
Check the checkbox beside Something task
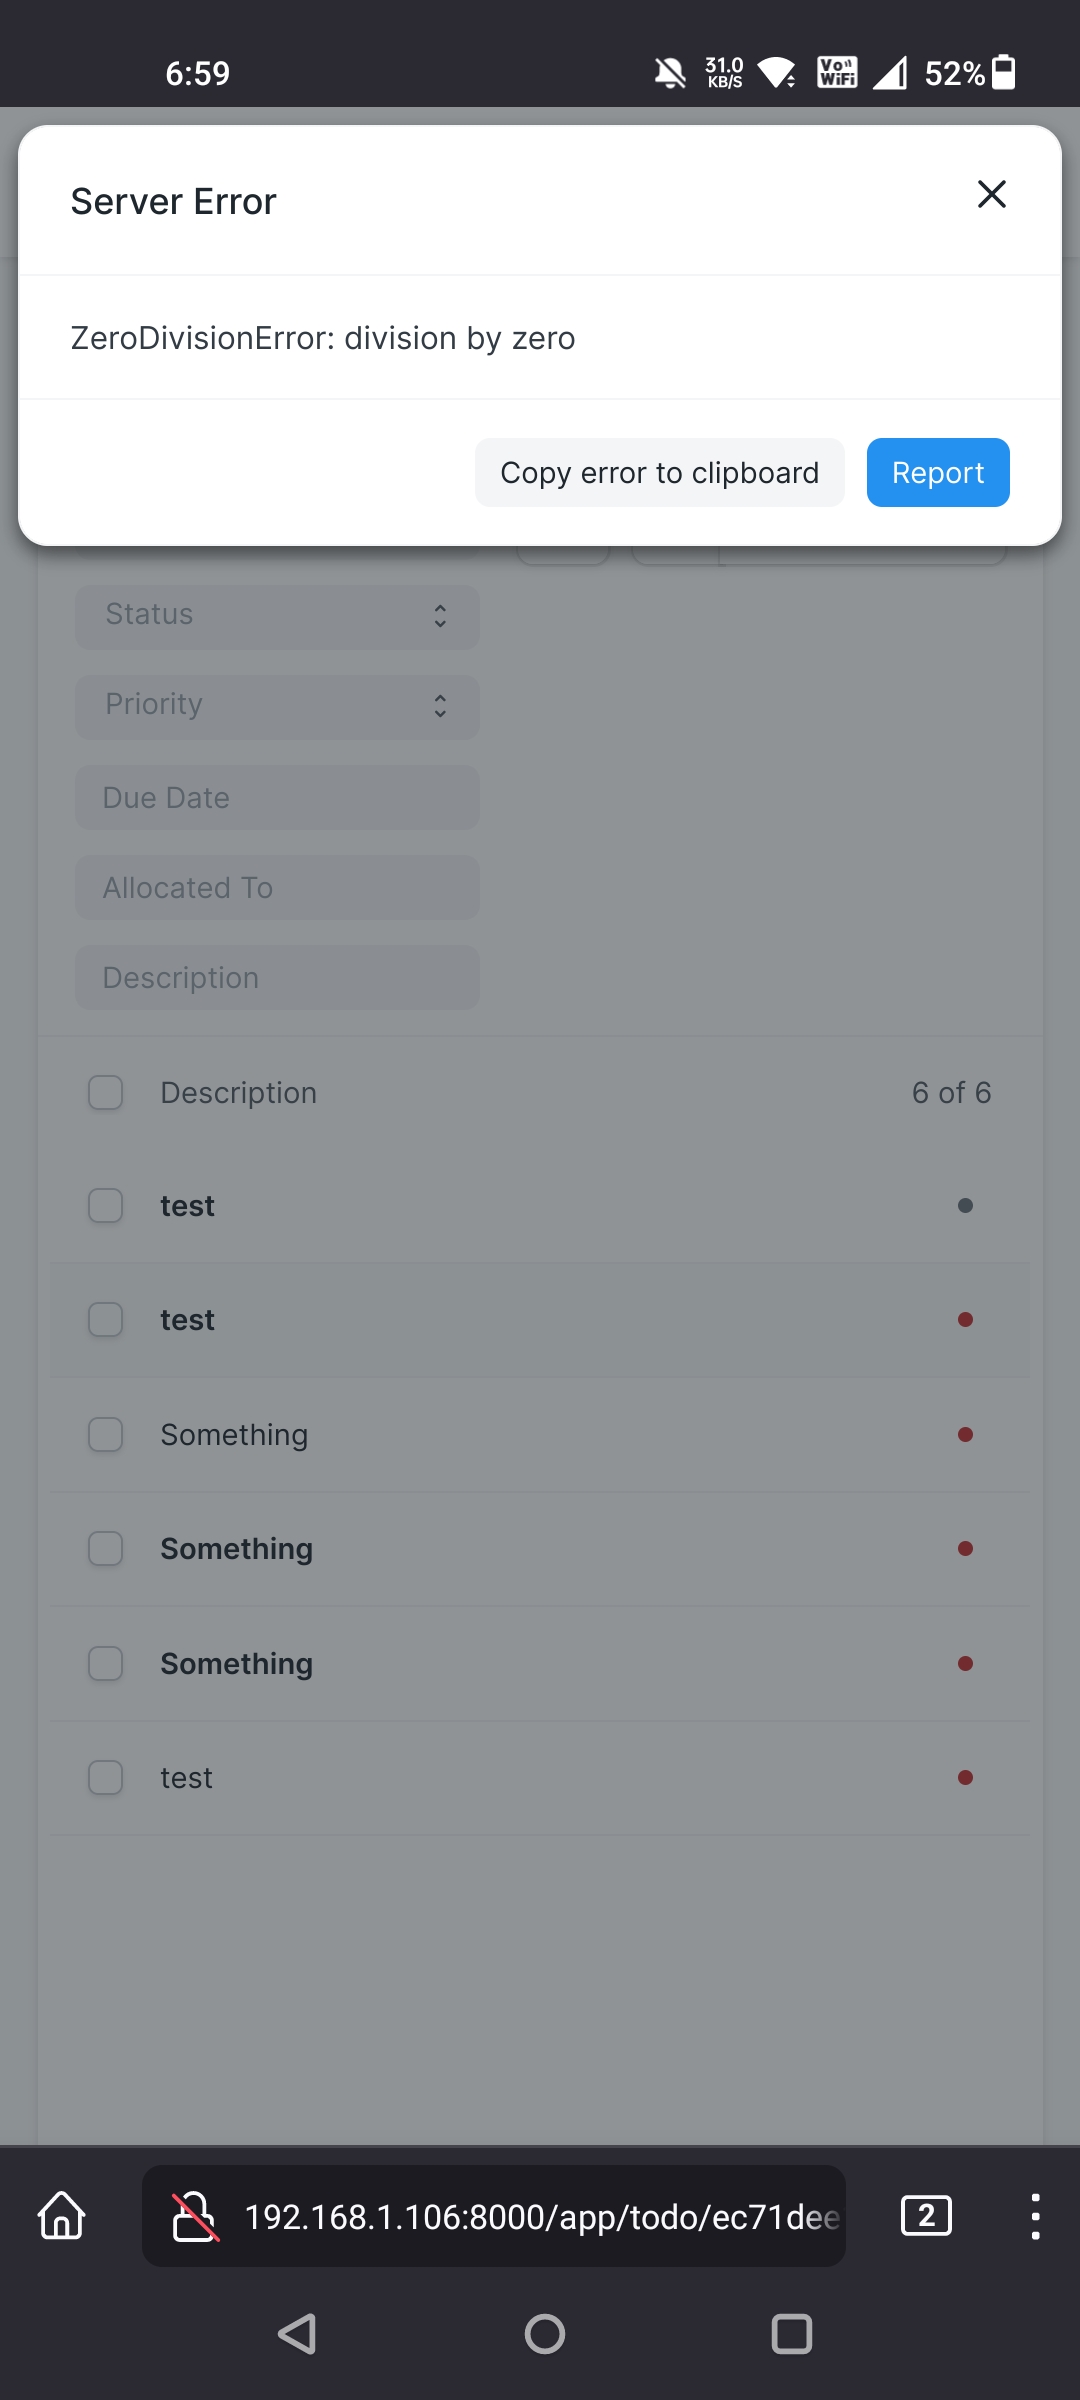pos(105,1434)
